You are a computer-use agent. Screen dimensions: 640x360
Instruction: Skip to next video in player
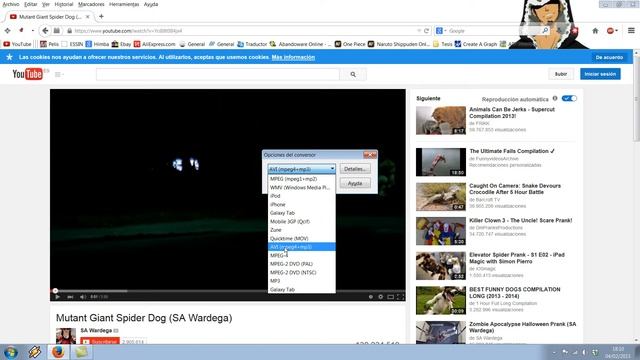pos(70,297)
